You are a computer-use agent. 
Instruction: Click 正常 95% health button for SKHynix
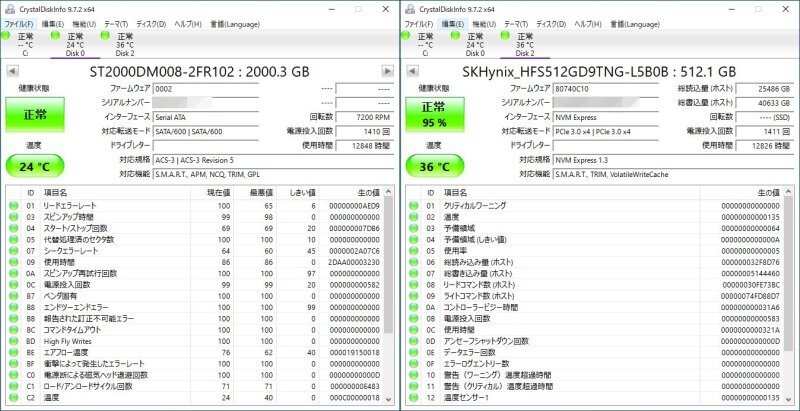(x=435, y=114)
